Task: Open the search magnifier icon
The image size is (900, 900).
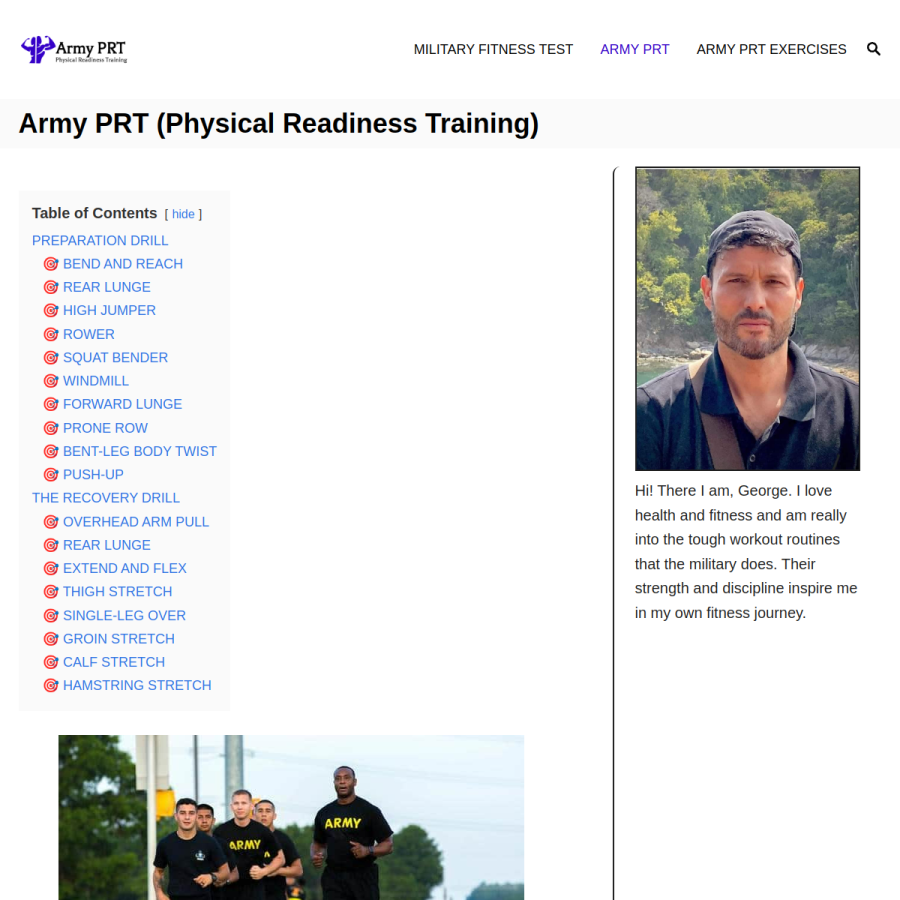Action: click(x=873, y=49)
